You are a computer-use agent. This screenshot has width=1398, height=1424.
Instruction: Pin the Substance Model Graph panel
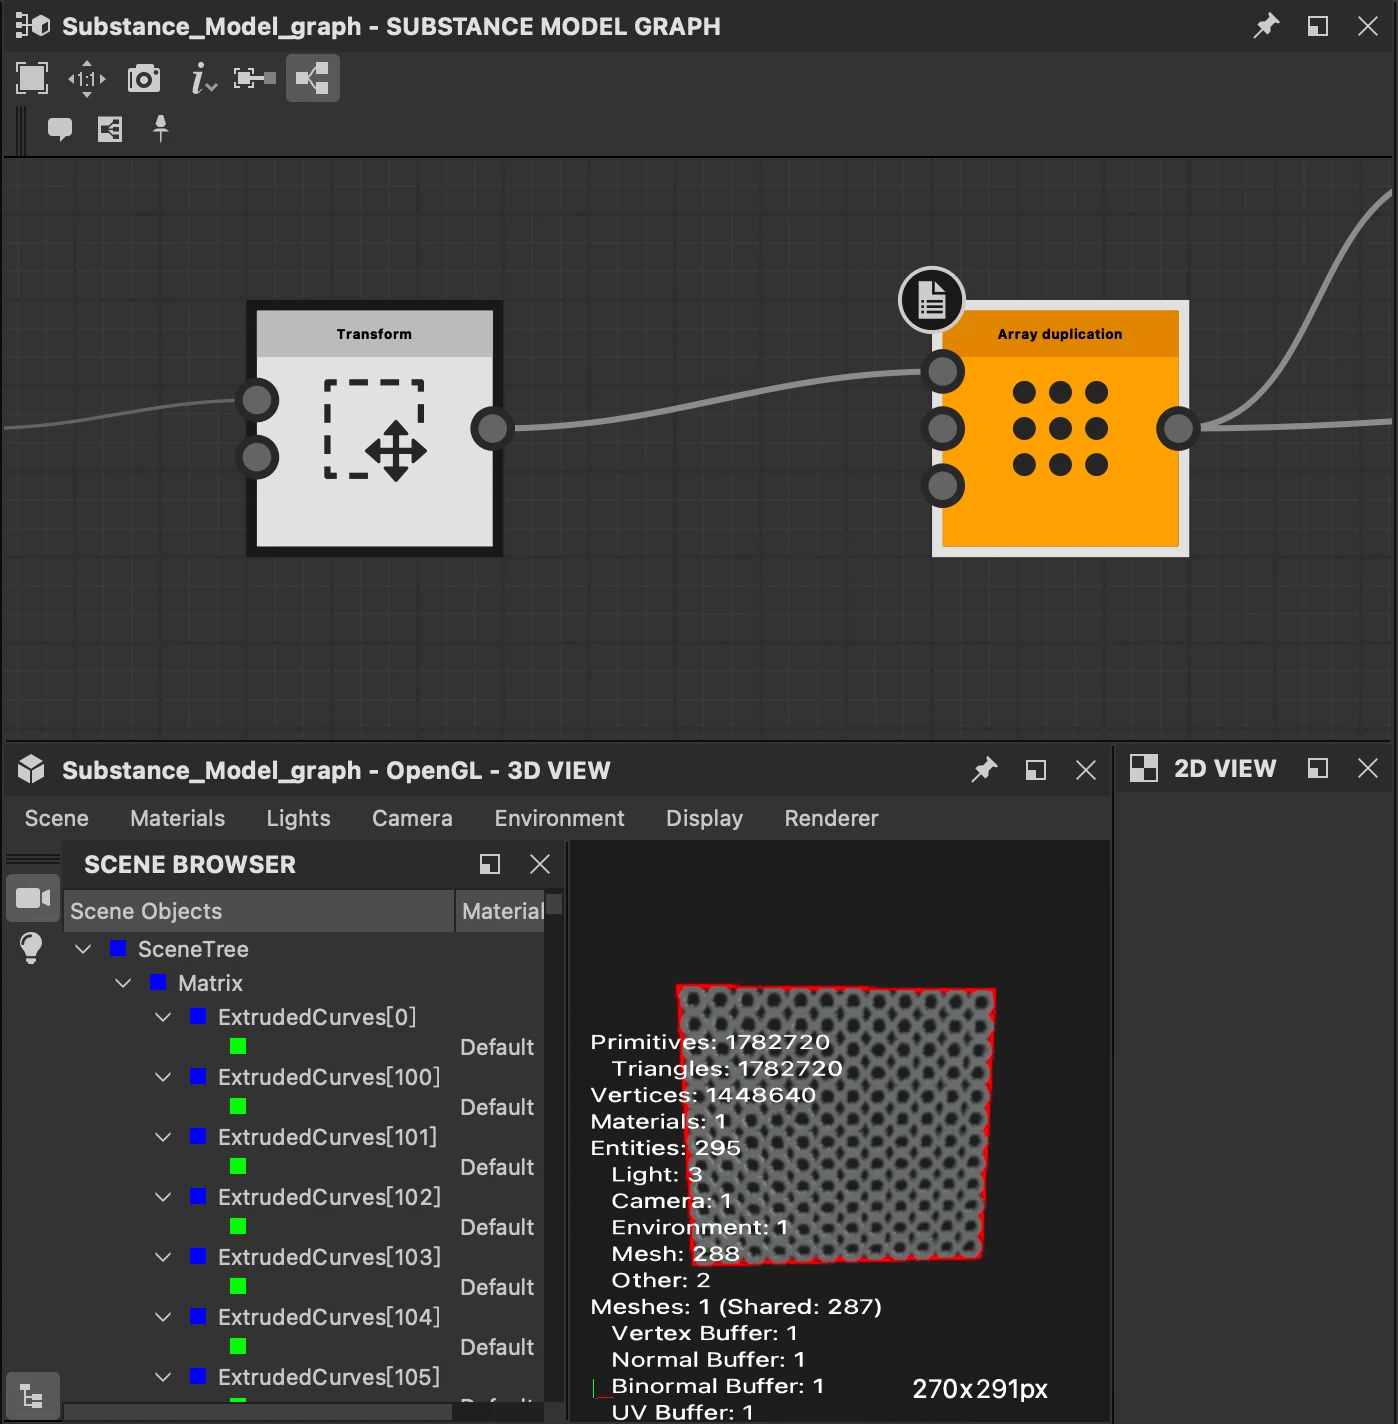coord(1266,26)
